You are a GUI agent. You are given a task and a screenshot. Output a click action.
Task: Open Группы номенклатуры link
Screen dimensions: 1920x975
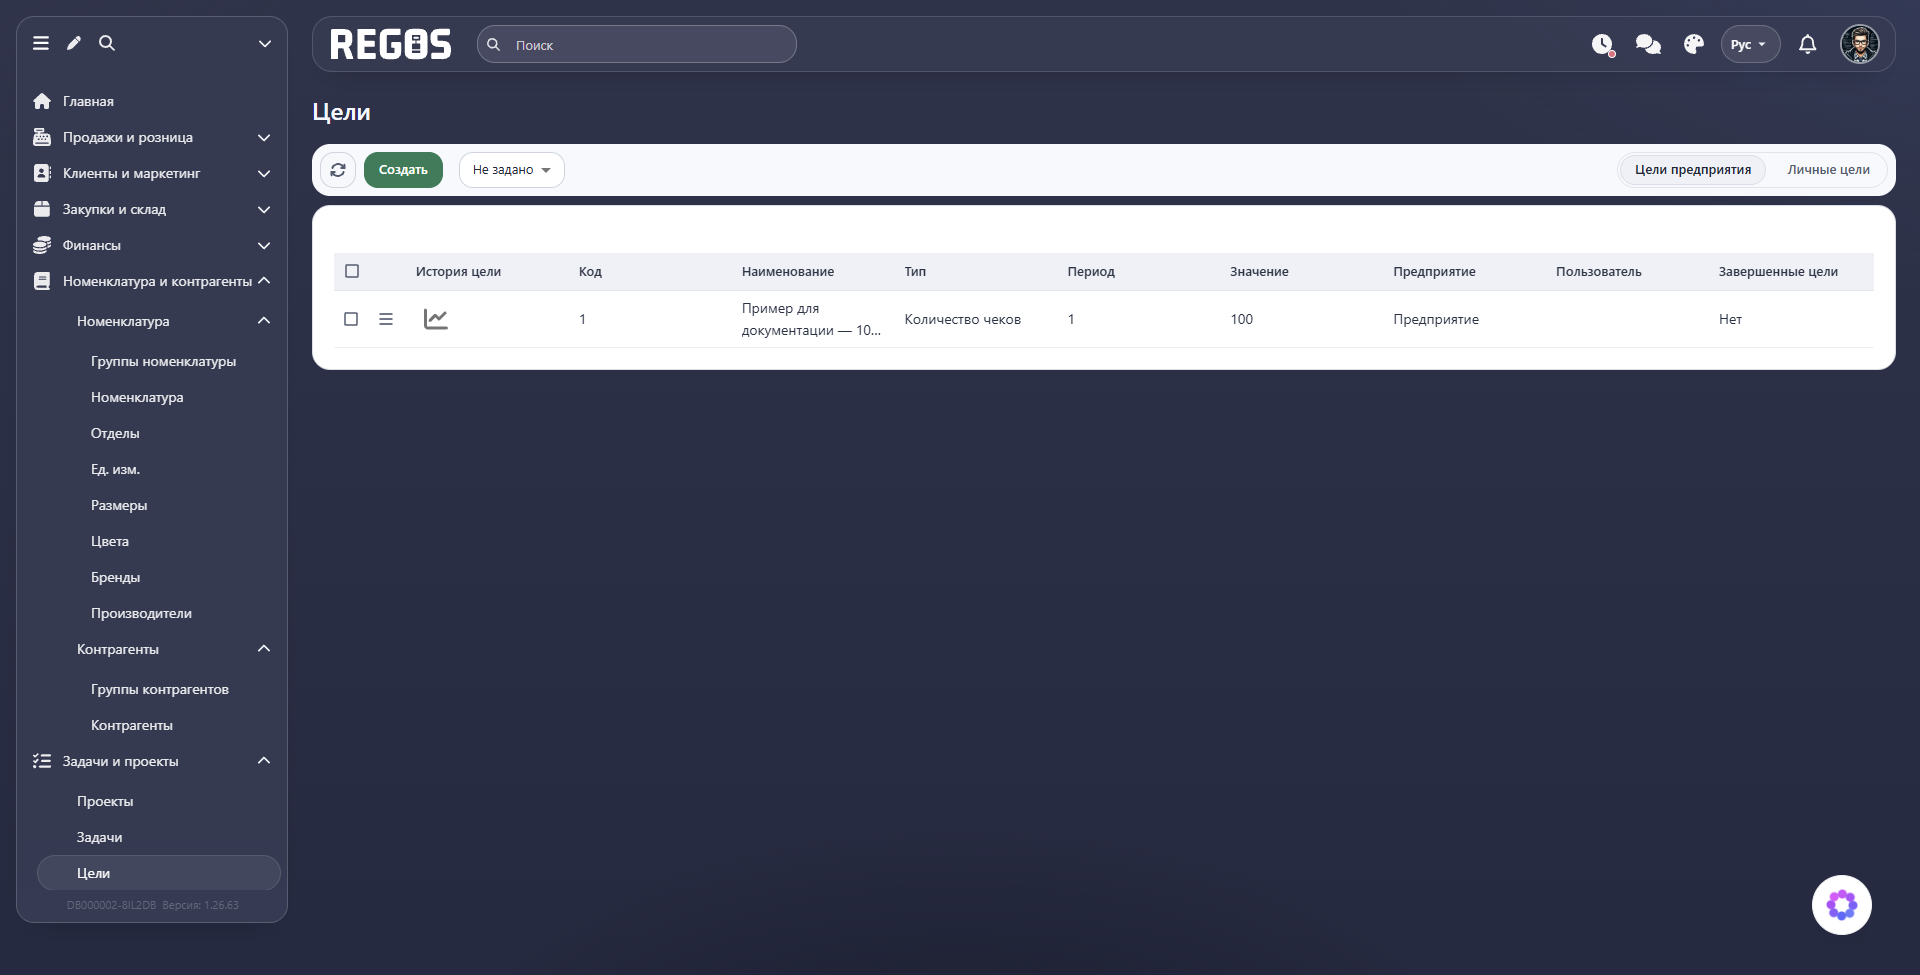(x=163, y=361)
